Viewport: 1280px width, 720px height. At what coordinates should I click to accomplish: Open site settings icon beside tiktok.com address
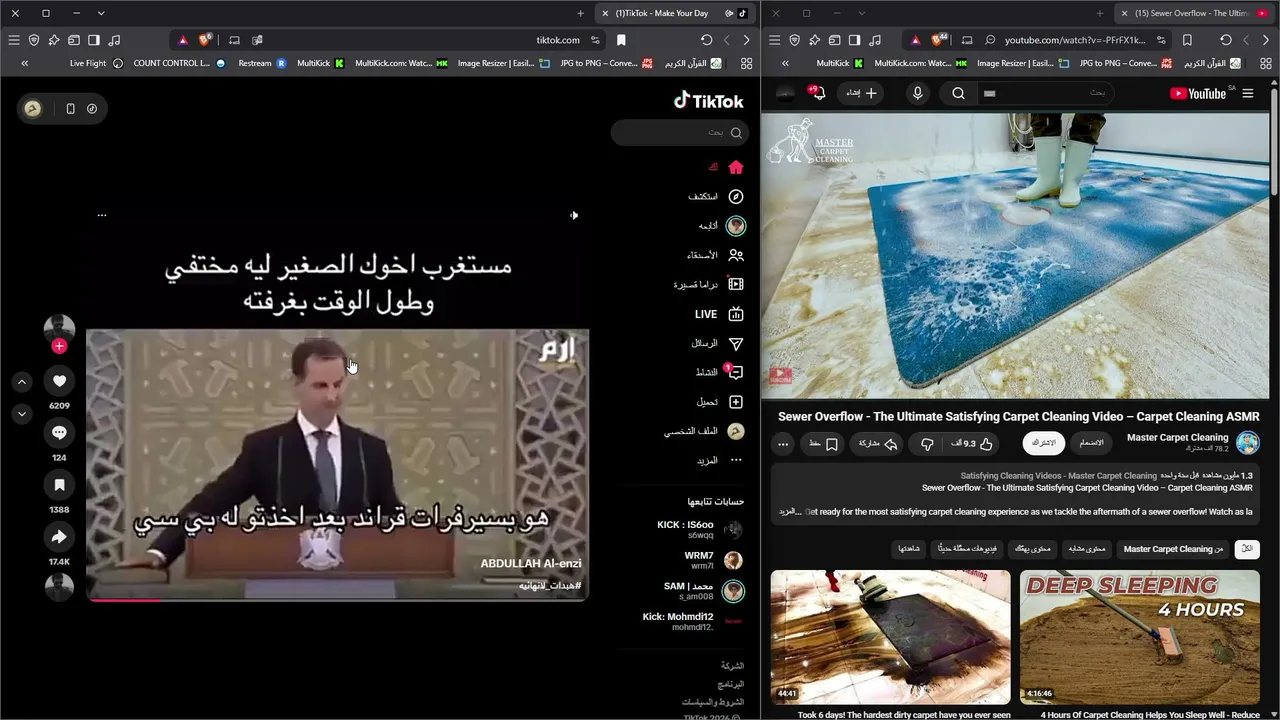(x=595, y=40)
